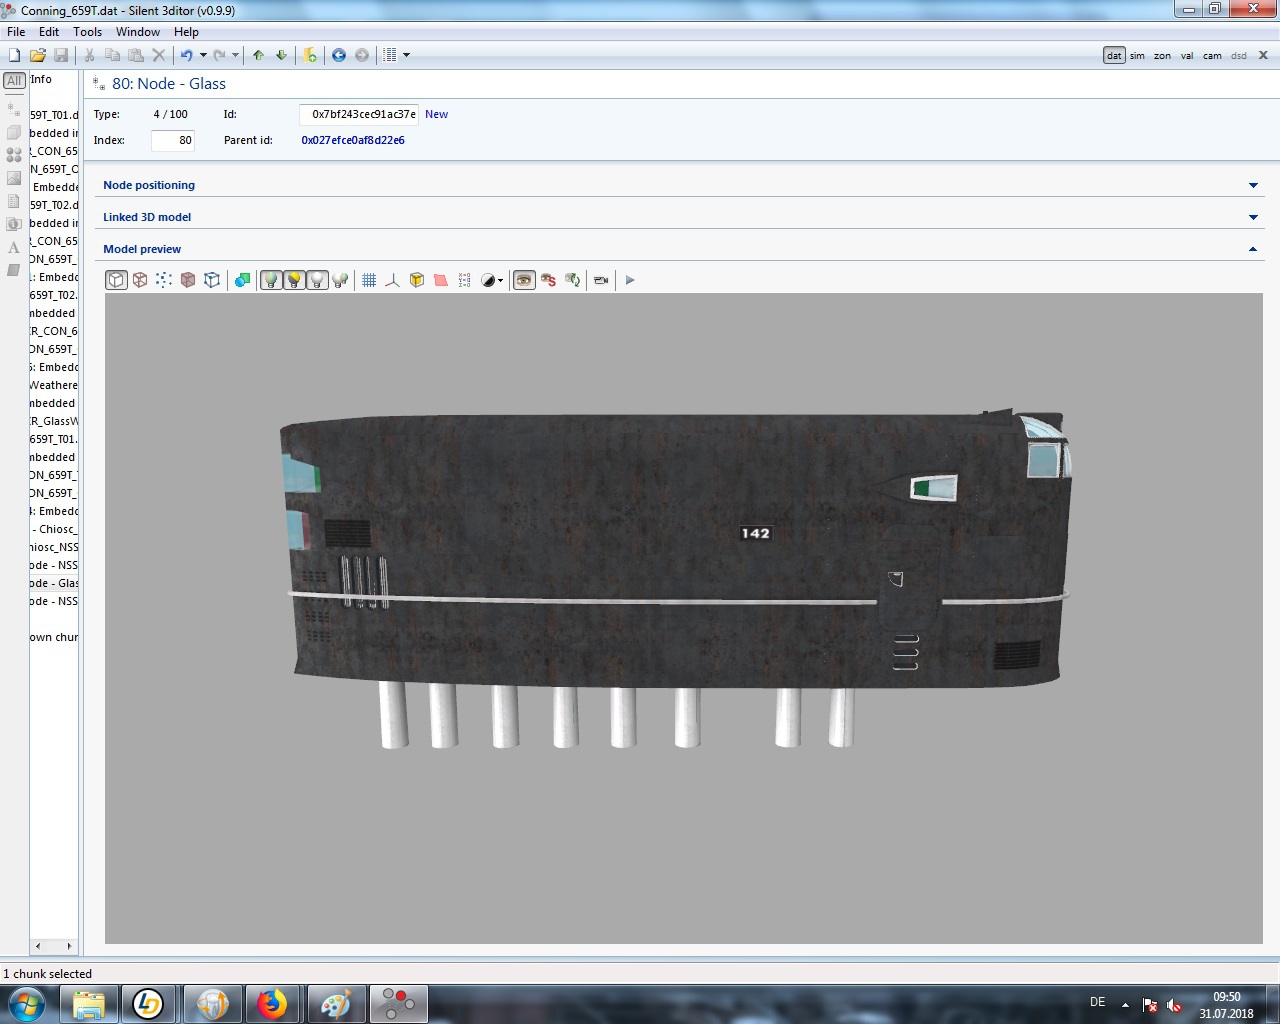
Task: Launch Firefox from the Windows taskbar
Action: [271, 1003]
